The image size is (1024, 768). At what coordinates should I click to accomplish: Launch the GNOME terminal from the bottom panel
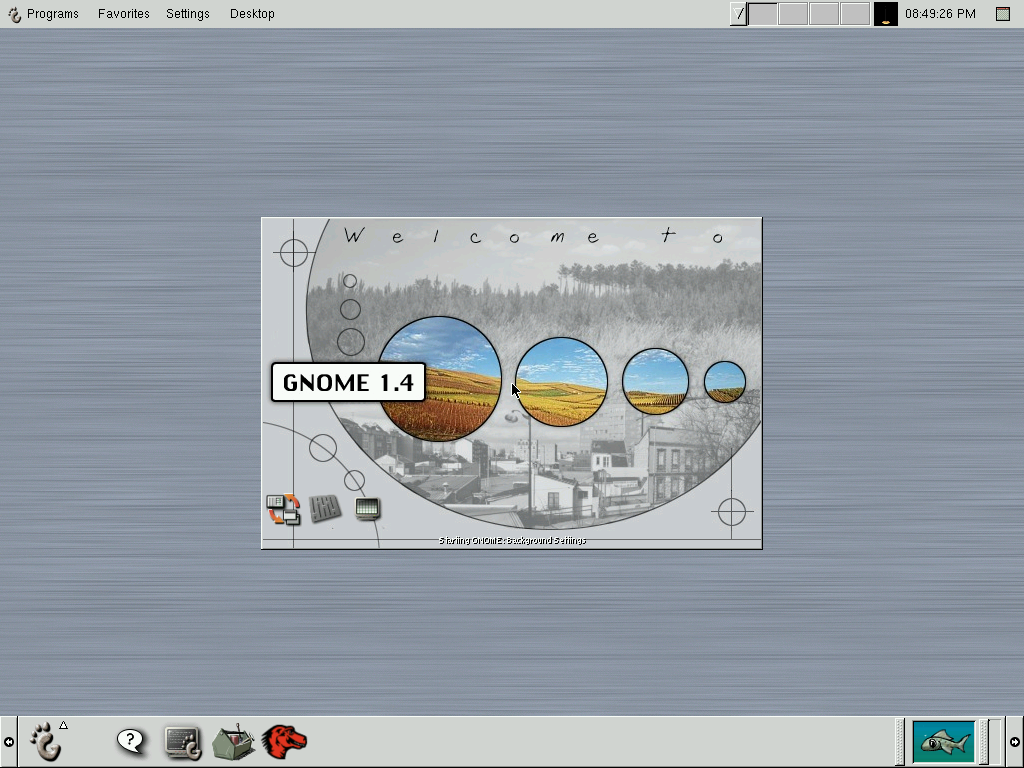coord(183,741)
